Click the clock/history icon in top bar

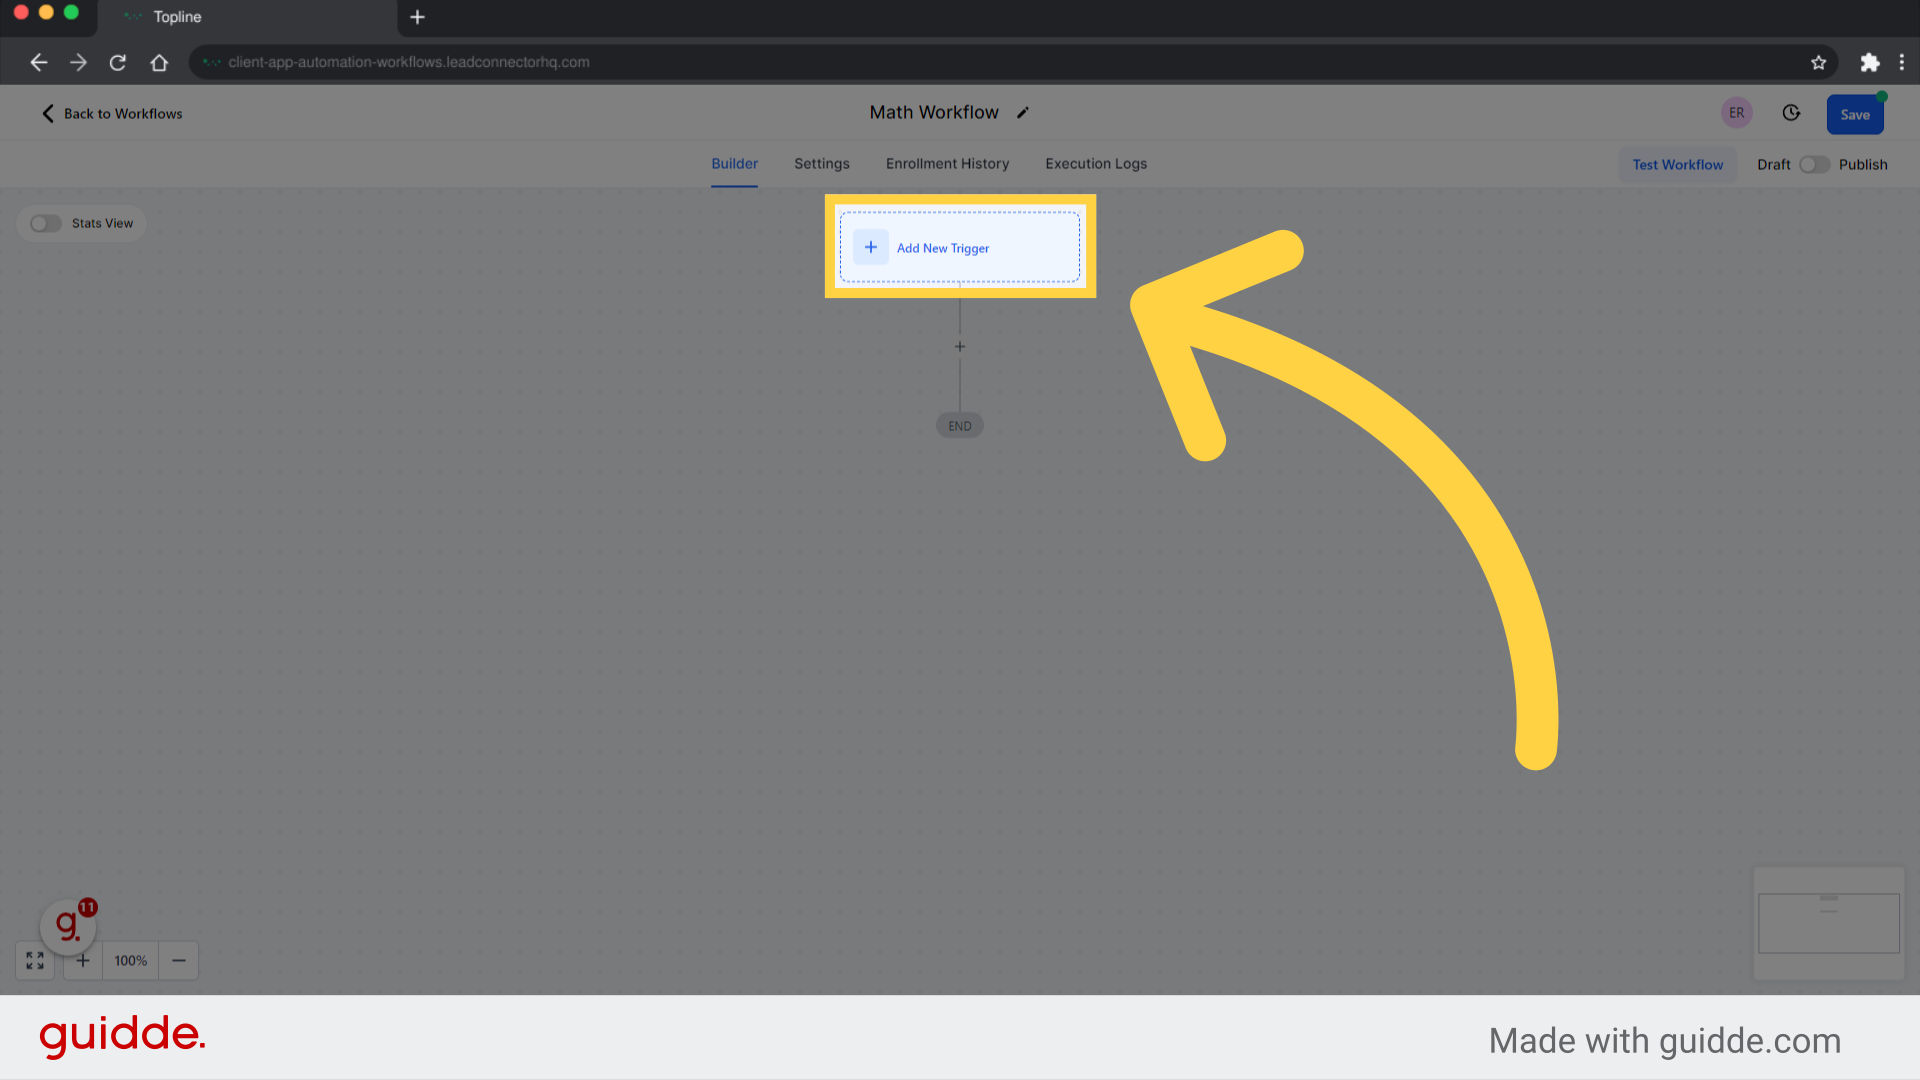tap(1789, 112)
